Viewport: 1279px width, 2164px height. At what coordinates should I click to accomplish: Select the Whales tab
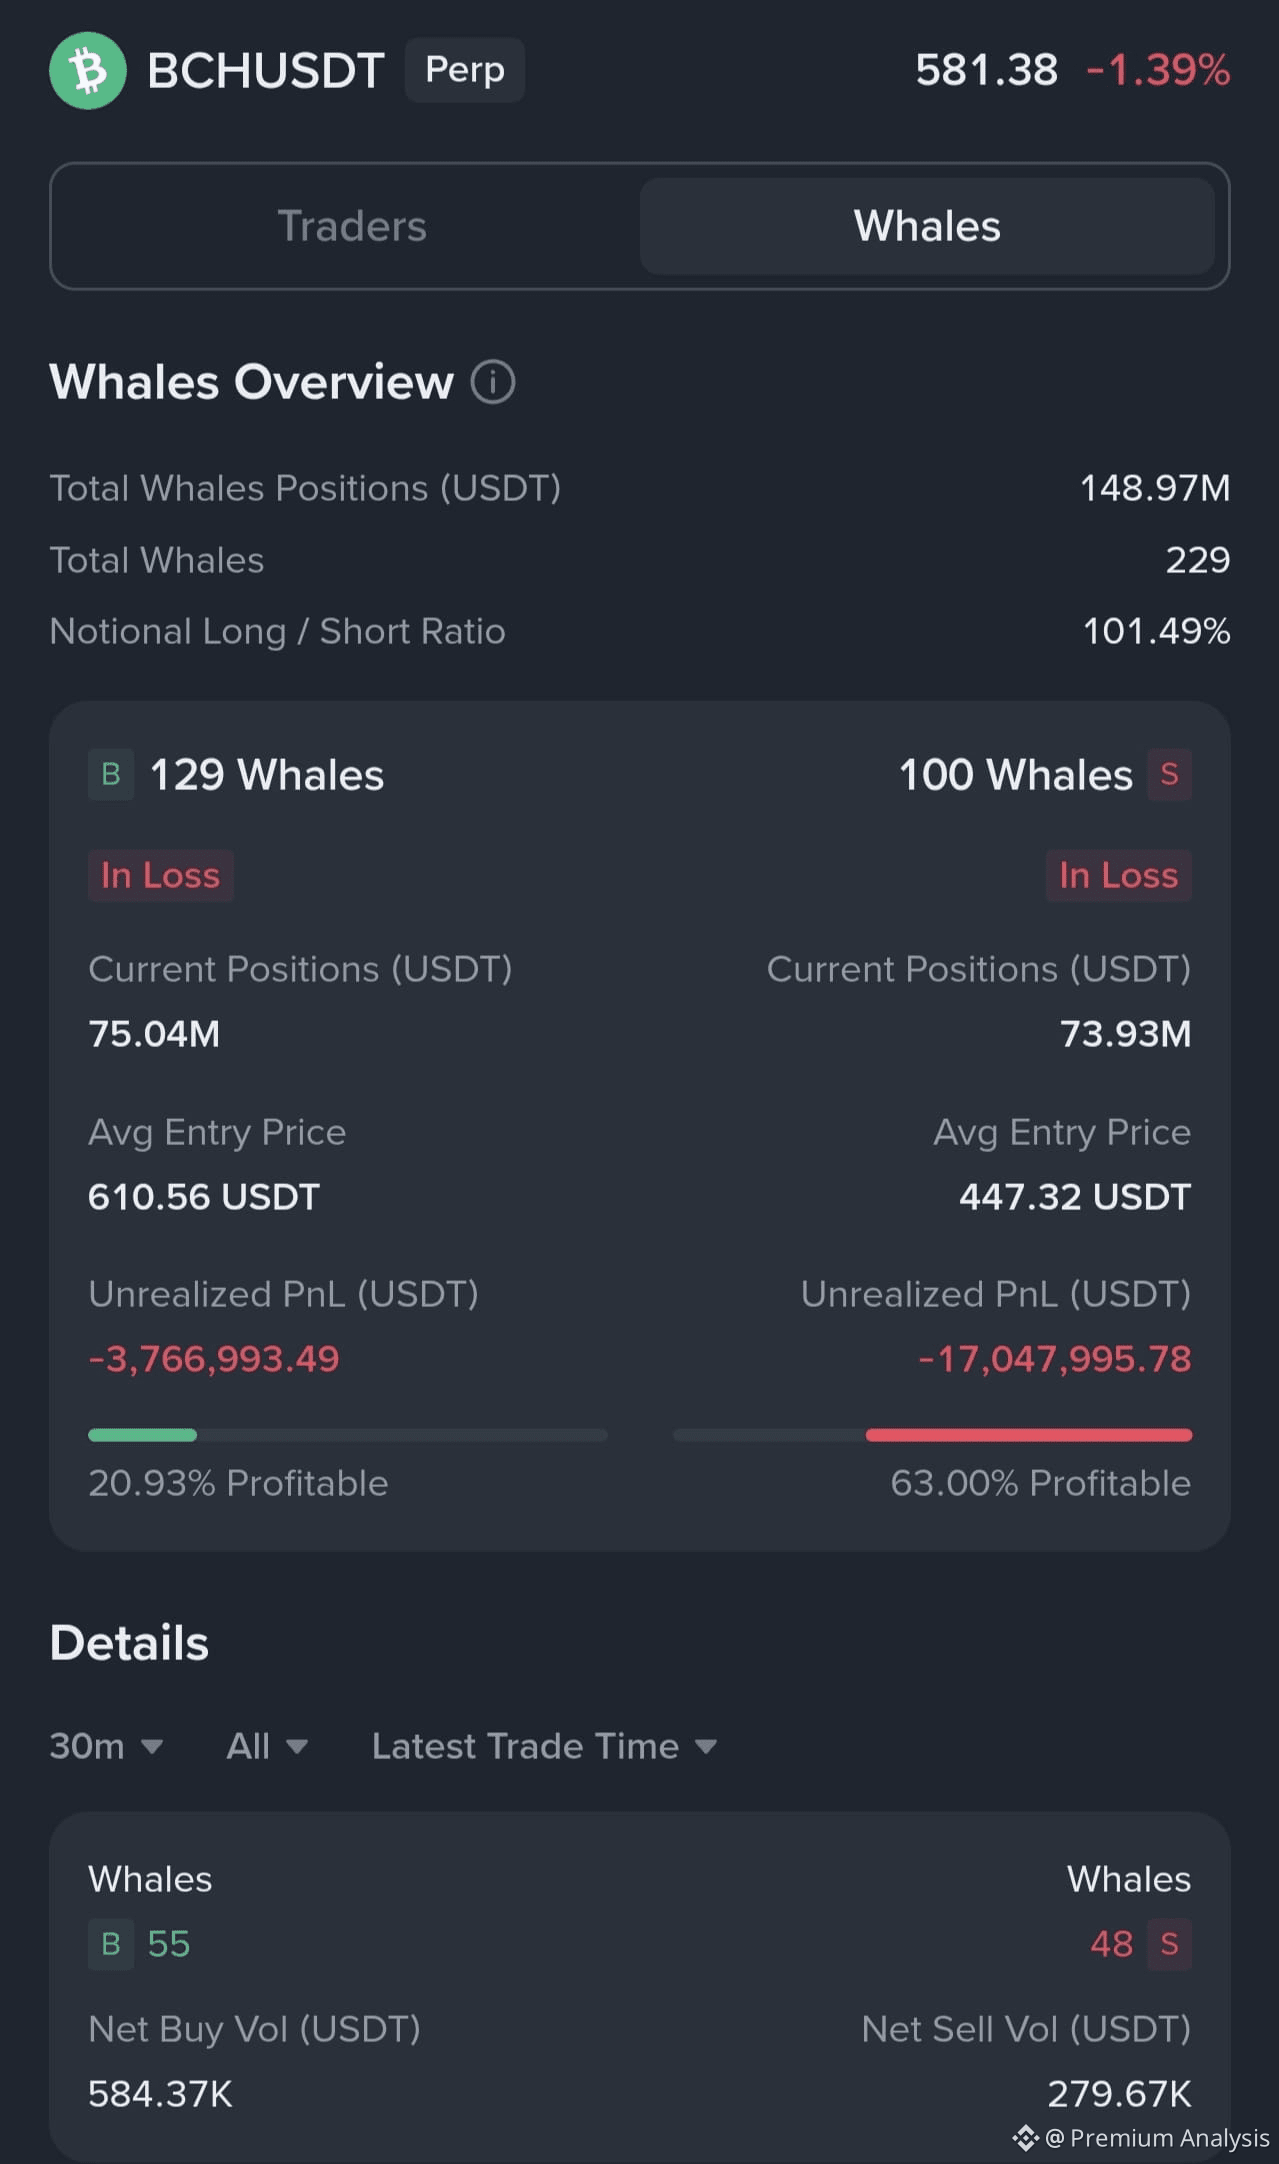click(927, 226)
